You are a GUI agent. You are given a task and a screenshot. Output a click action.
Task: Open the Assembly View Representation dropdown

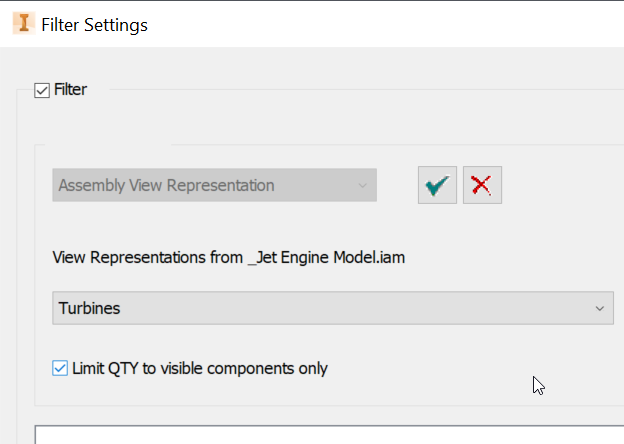point(214,185)
